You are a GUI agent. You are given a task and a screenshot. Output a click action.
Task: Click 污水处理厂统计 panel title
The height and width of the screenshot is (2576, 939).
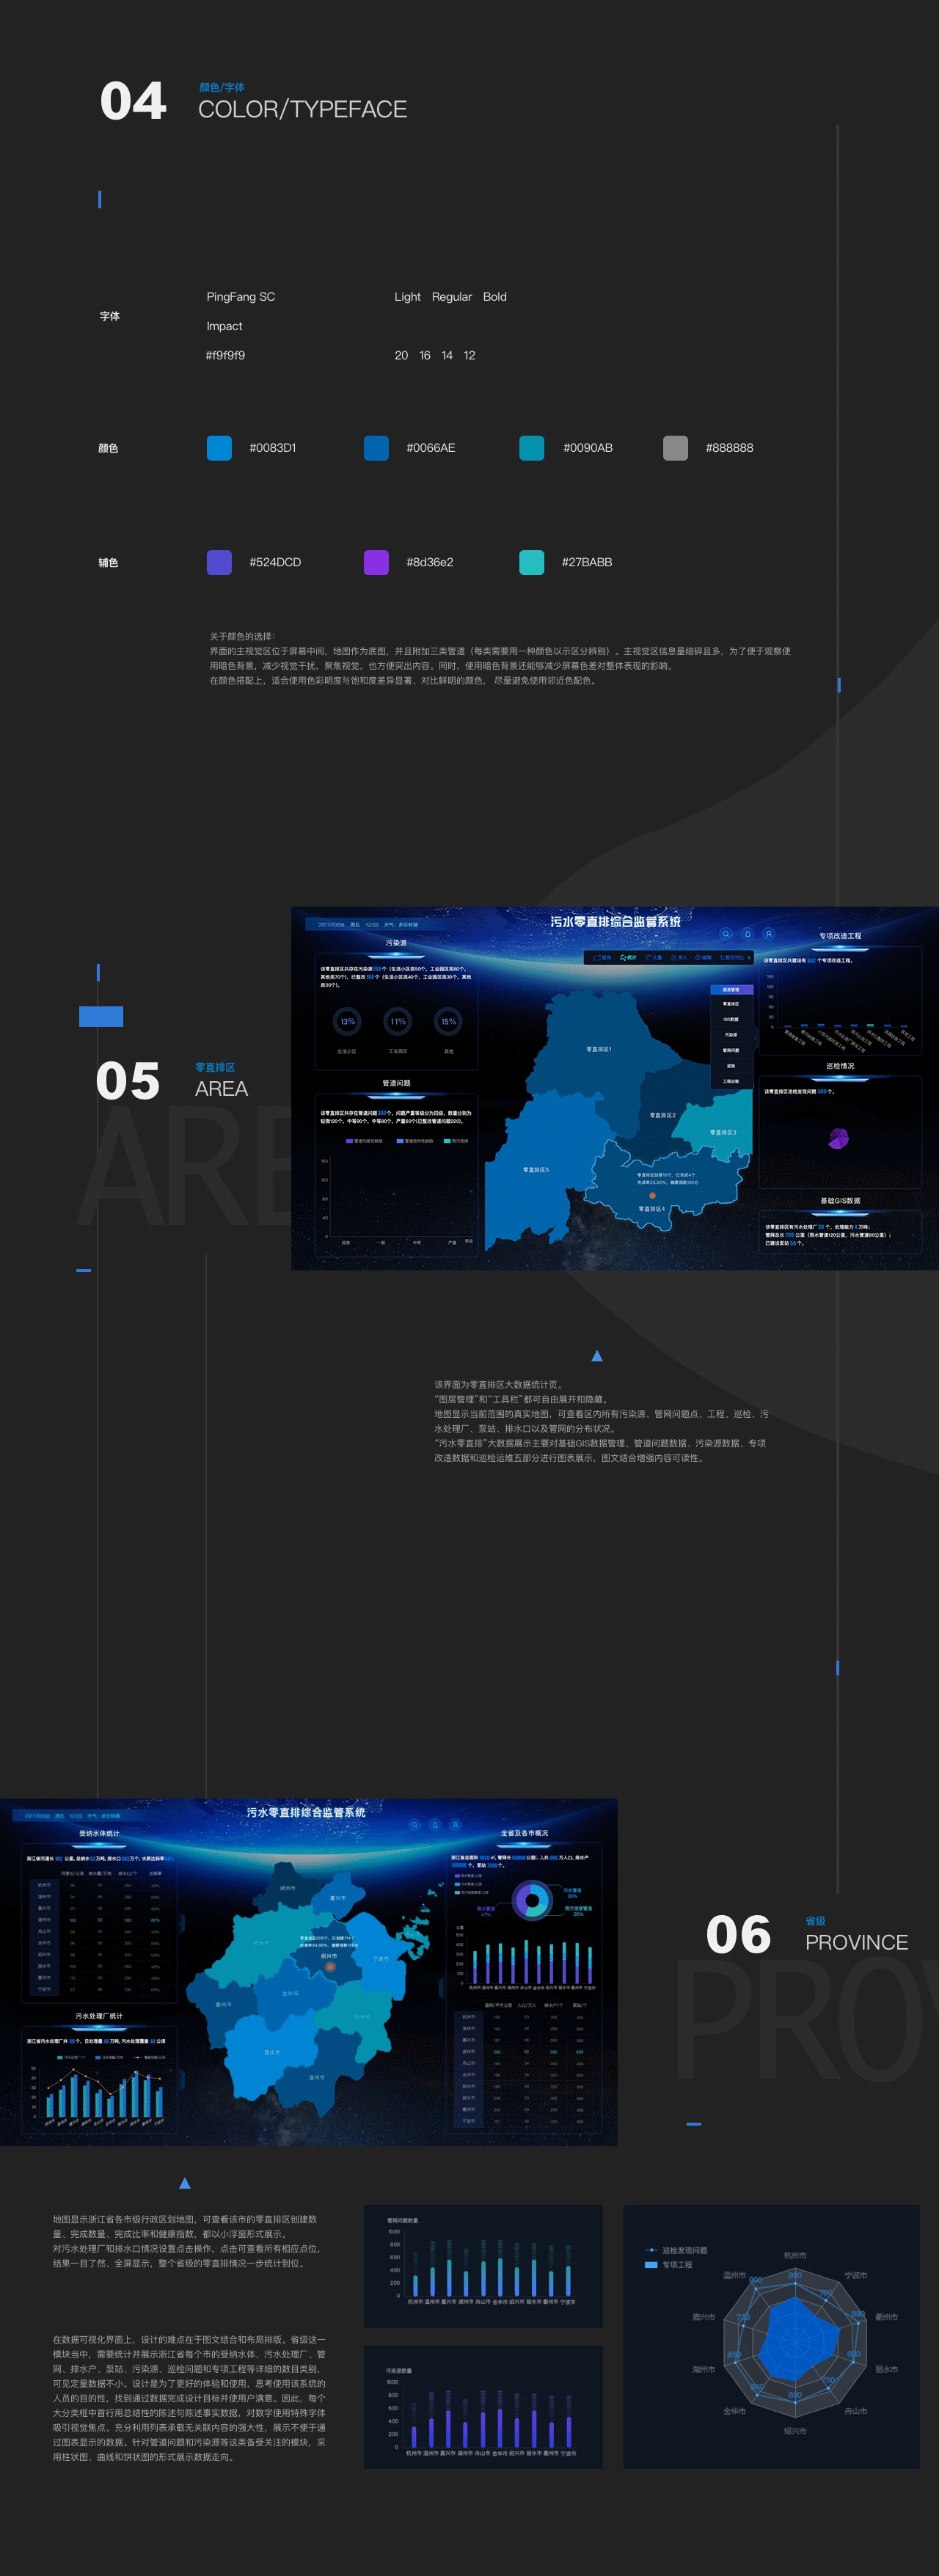coord(99,2016)
